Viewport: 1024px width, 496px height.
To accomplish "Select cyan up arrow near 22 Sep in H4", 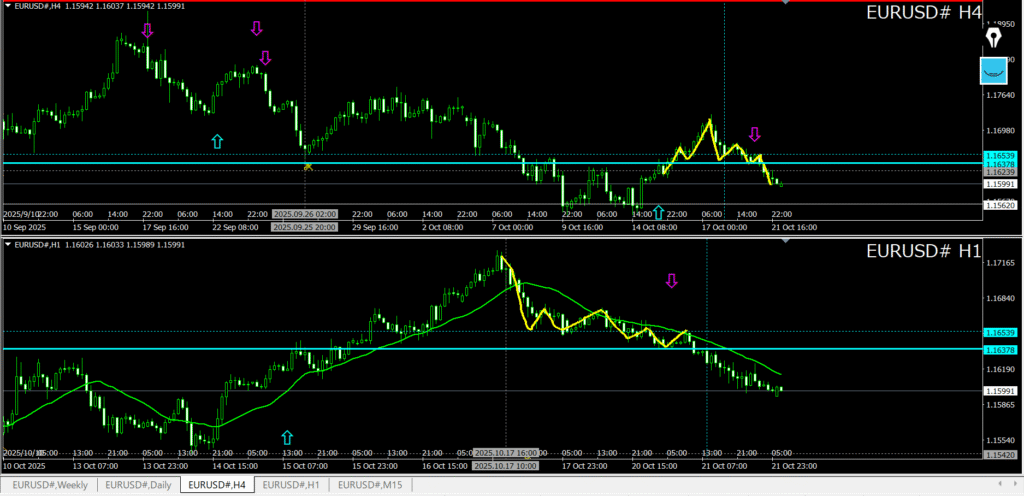I will tap(217, 142).
